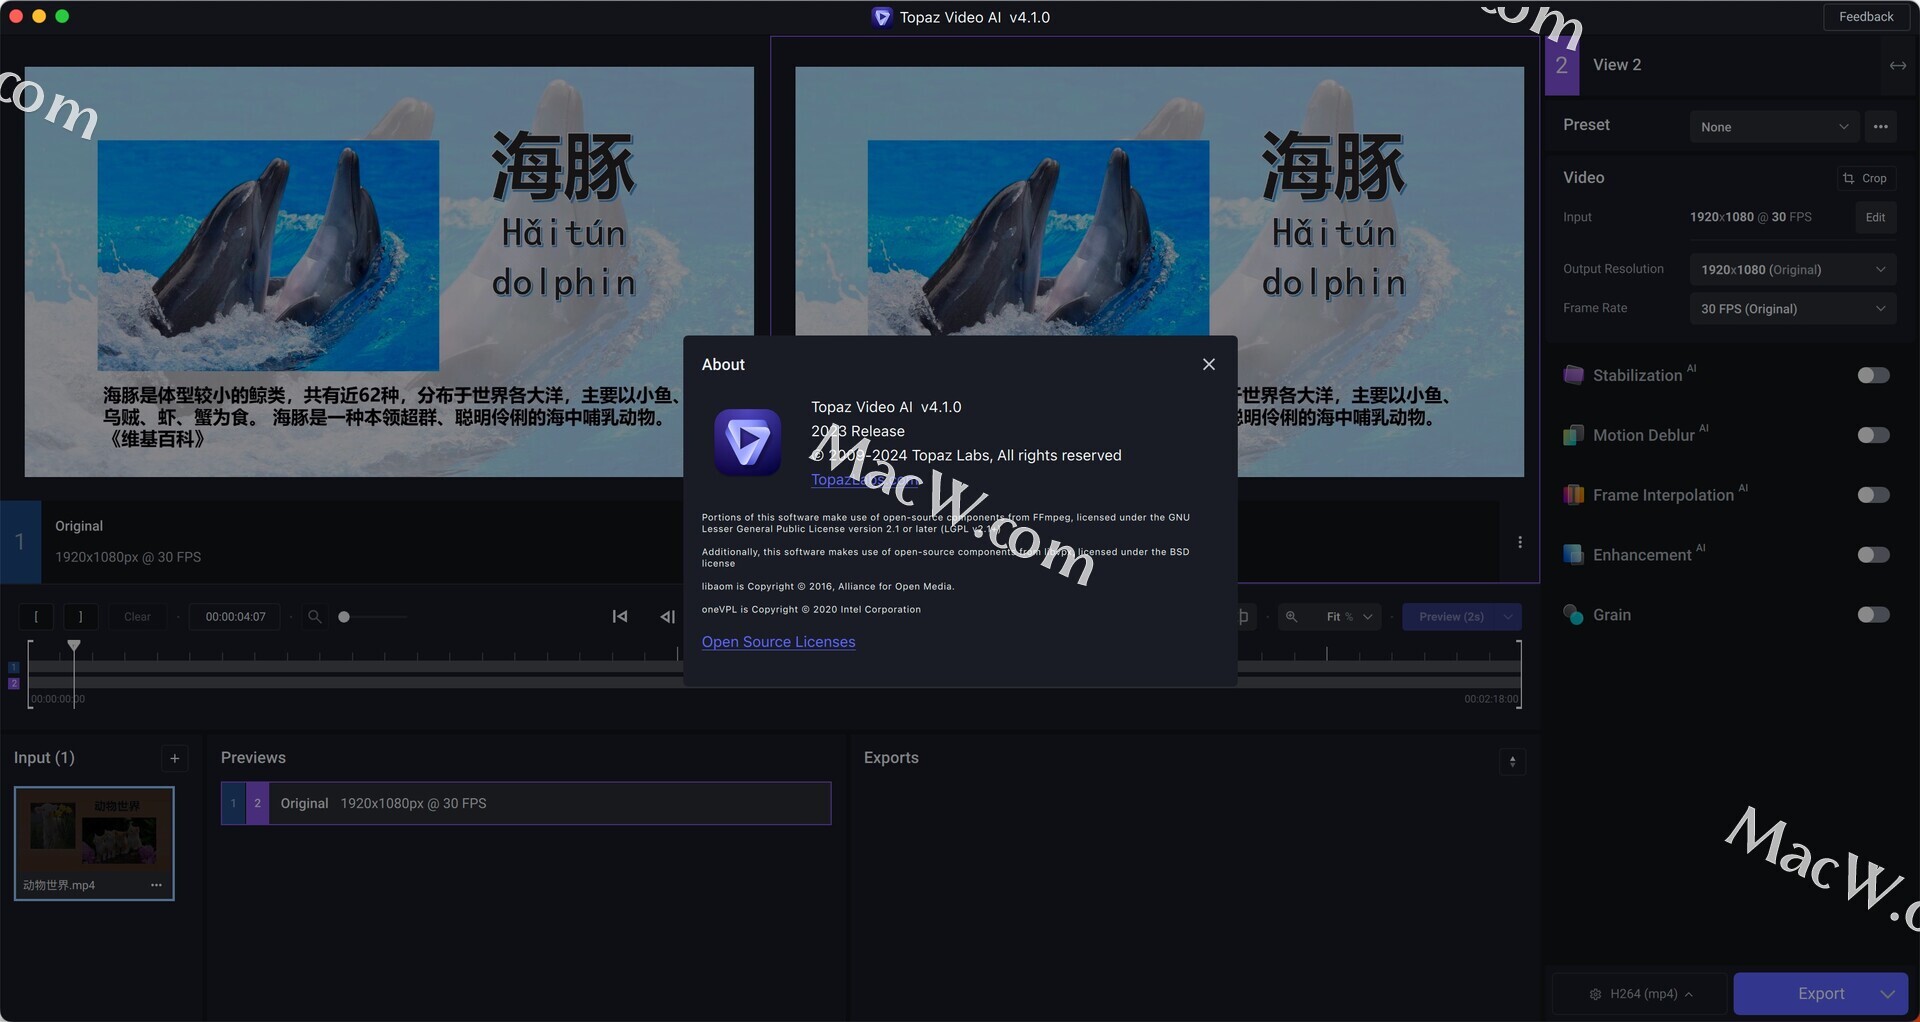Click the Previews panel heading
This screenshot has height=1022, width=1920.
(x=253, y=758)
